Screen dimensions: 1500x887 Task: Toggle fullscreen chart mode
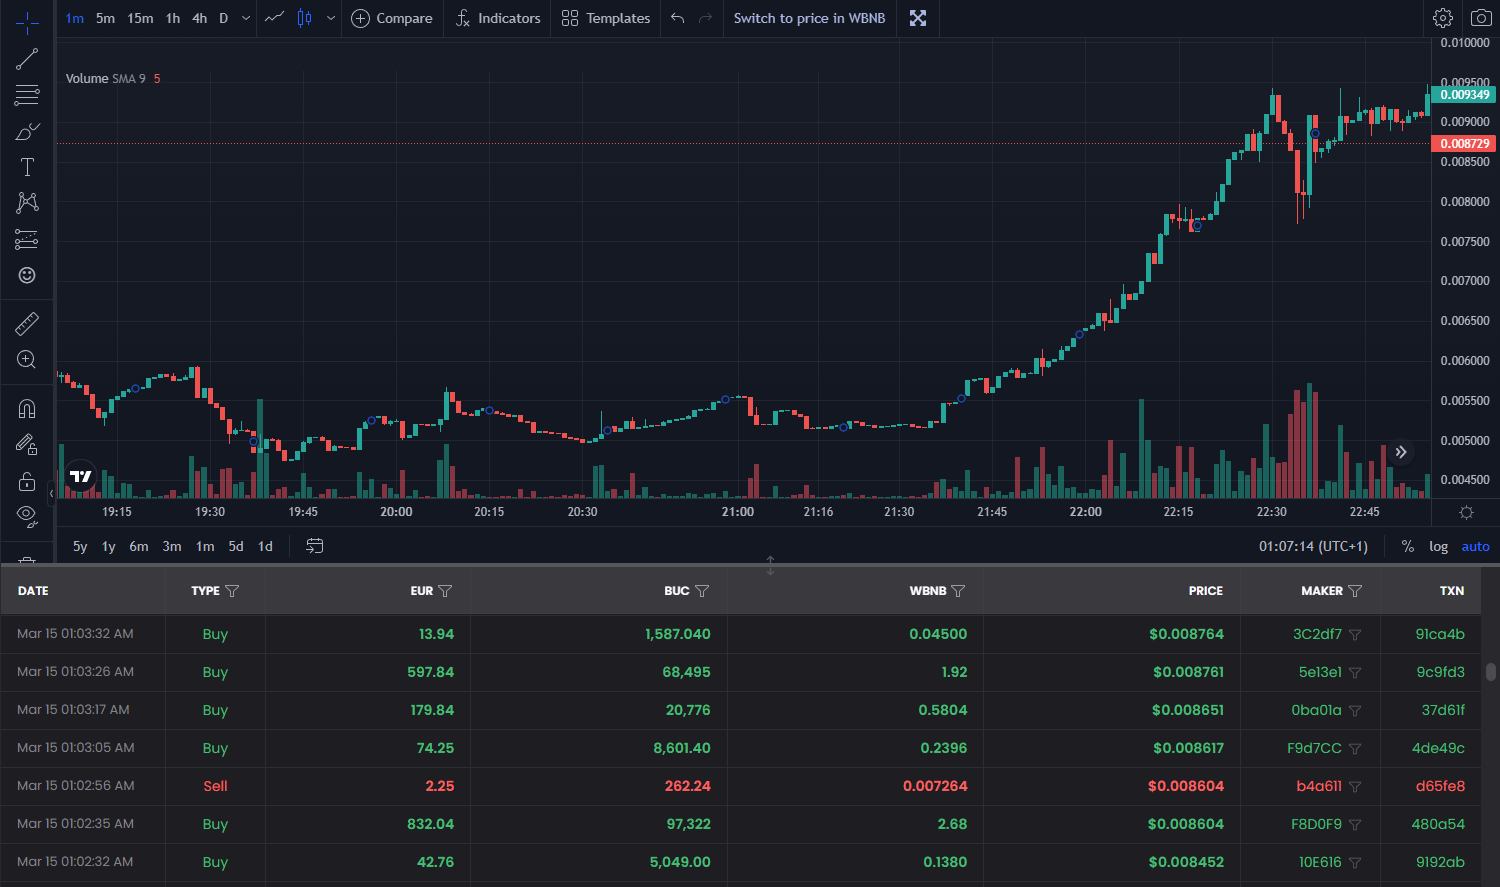(x=918, y=18)
